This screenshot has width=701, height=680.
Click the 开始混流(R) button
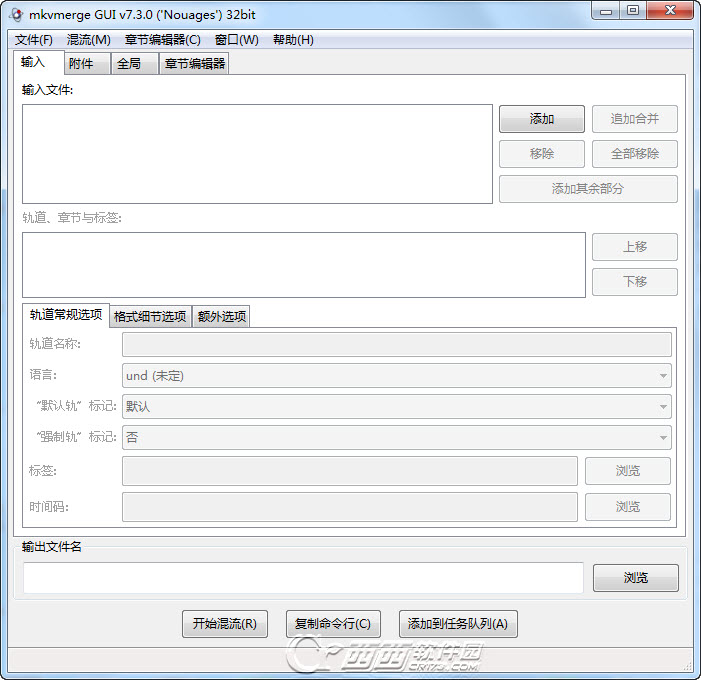(225, 624)
